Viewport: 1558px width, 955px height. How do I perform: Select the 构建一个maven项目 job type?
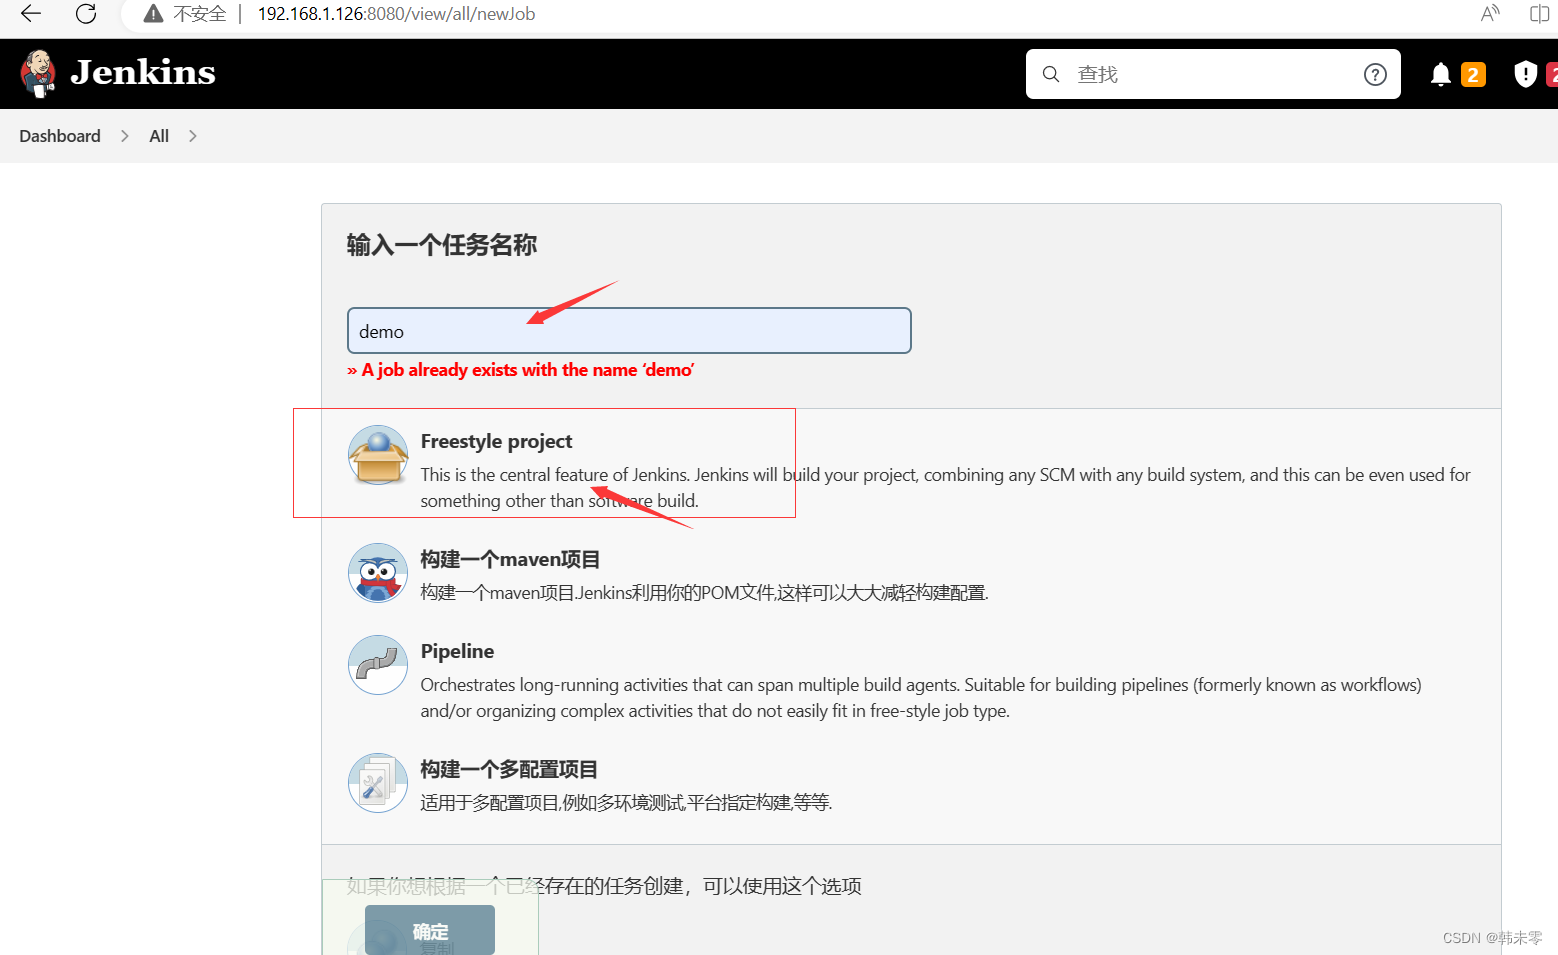(x=510, y=558)
